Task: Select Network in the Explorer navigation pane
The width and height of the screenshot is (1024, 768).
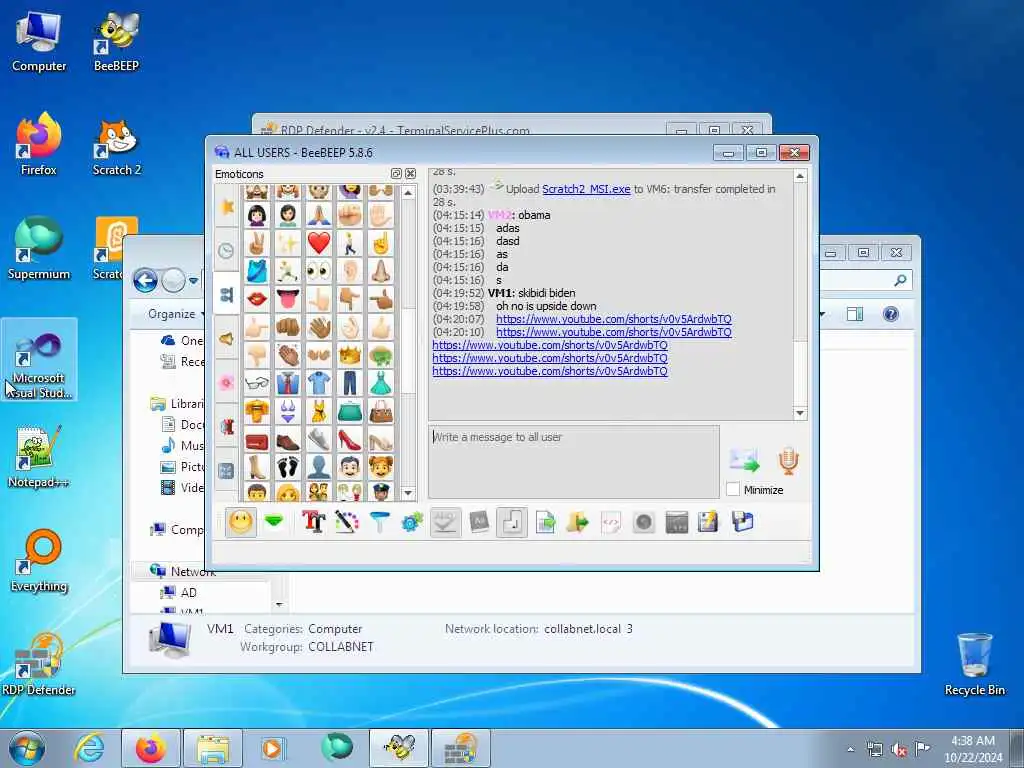Action: (193, 571)
